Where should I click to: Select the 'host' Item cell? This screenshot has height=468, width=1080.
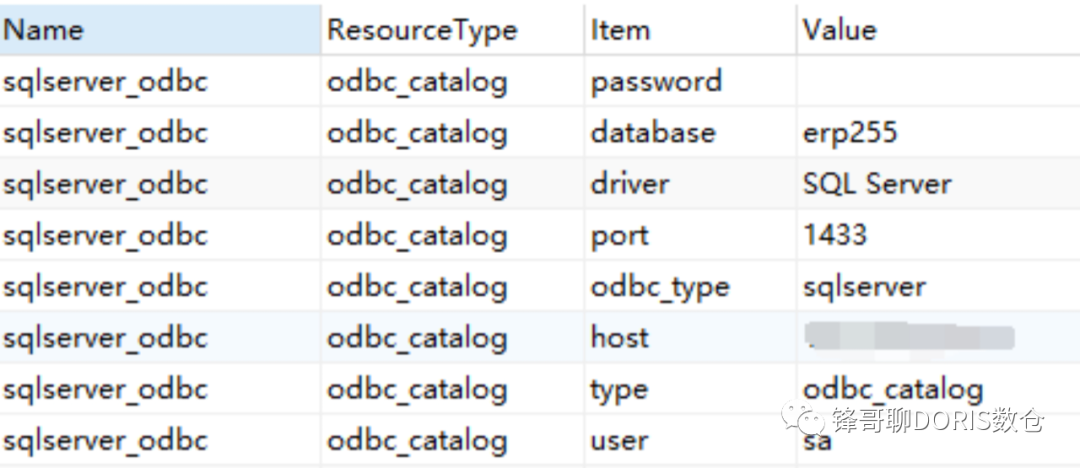click(x=620, y=338)
